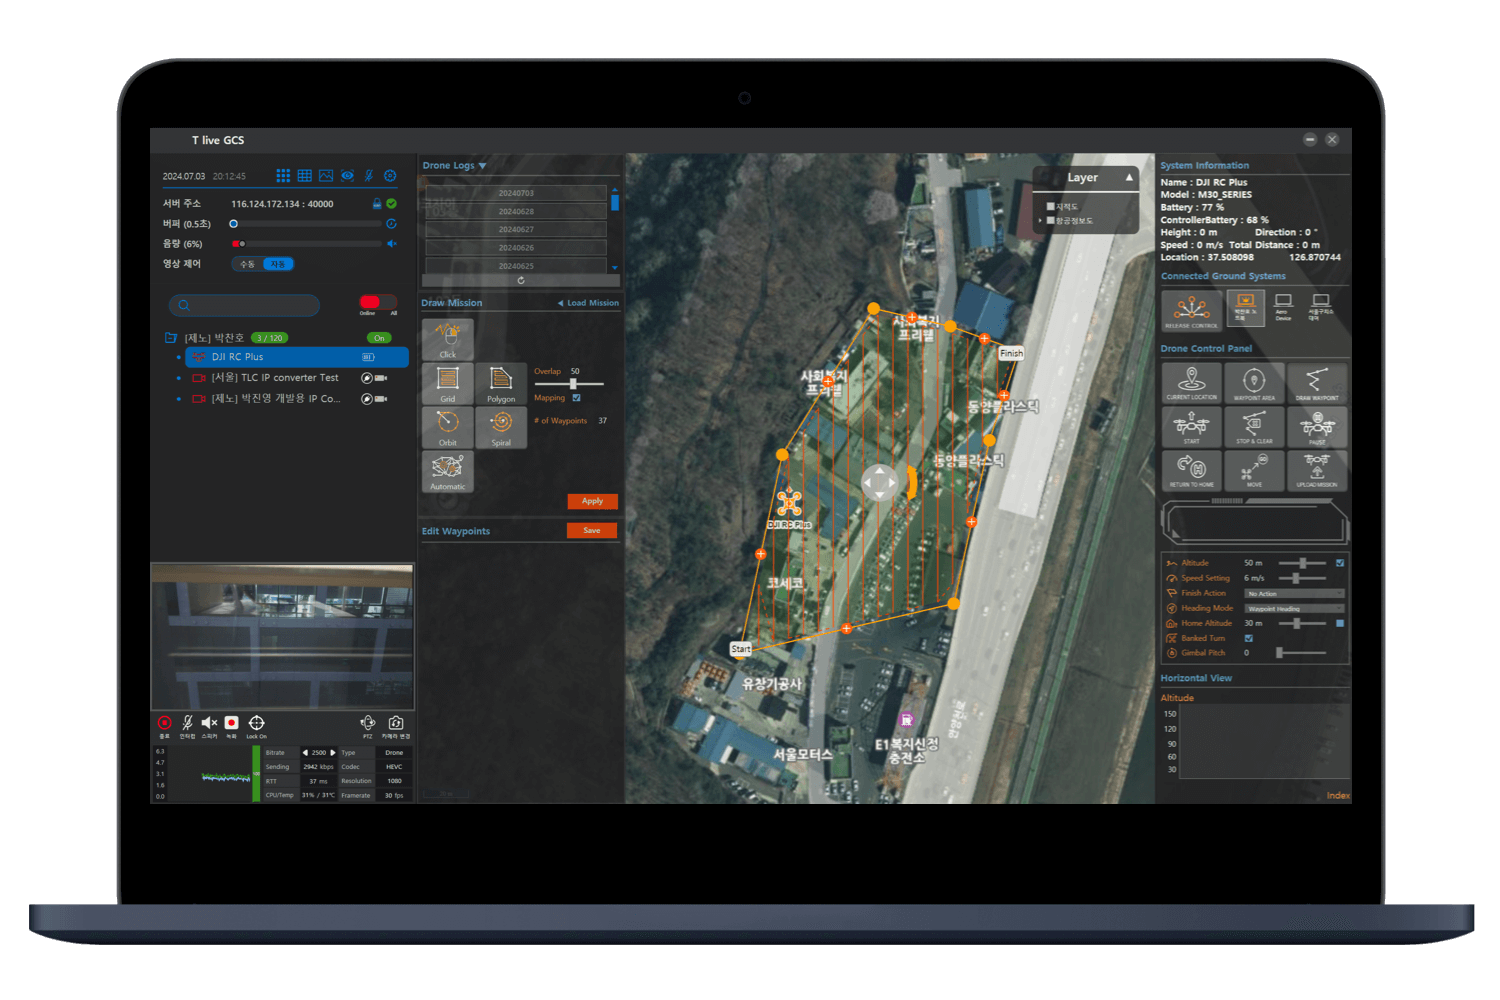Click the orange Save button
The image size is (1500, 1000).
click(x=592, y=530)
